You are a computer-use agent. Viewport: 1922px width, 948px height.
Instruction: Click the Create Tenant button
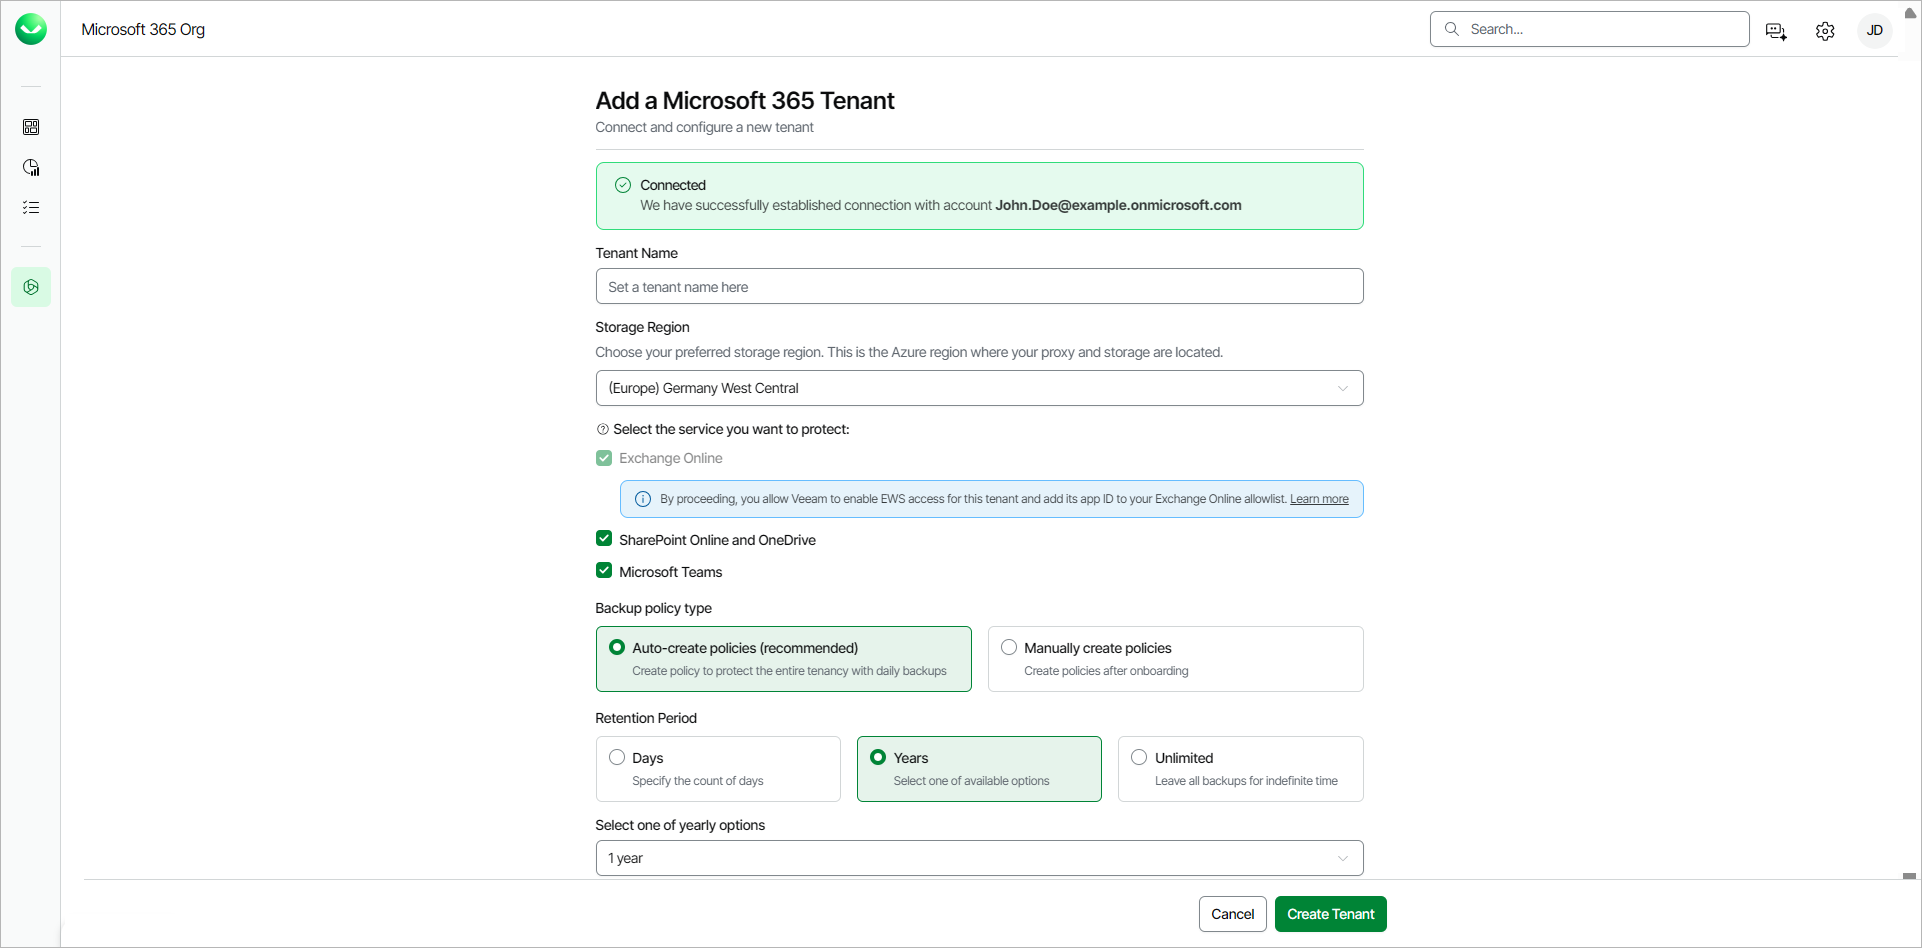(x=1330, y=914)
